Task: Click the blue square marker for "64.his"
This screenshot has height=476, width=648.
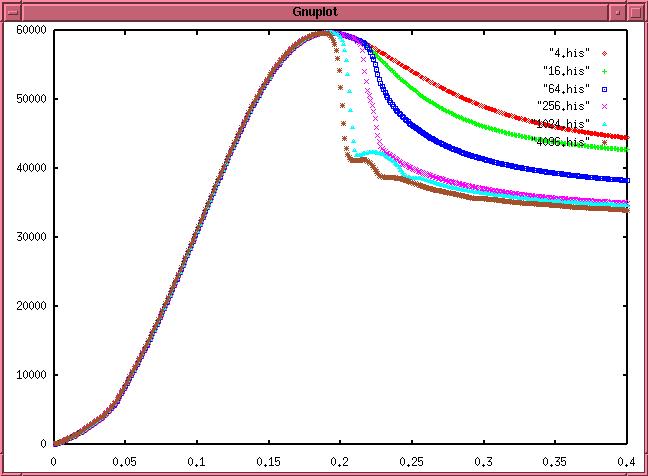Action: 605,89
